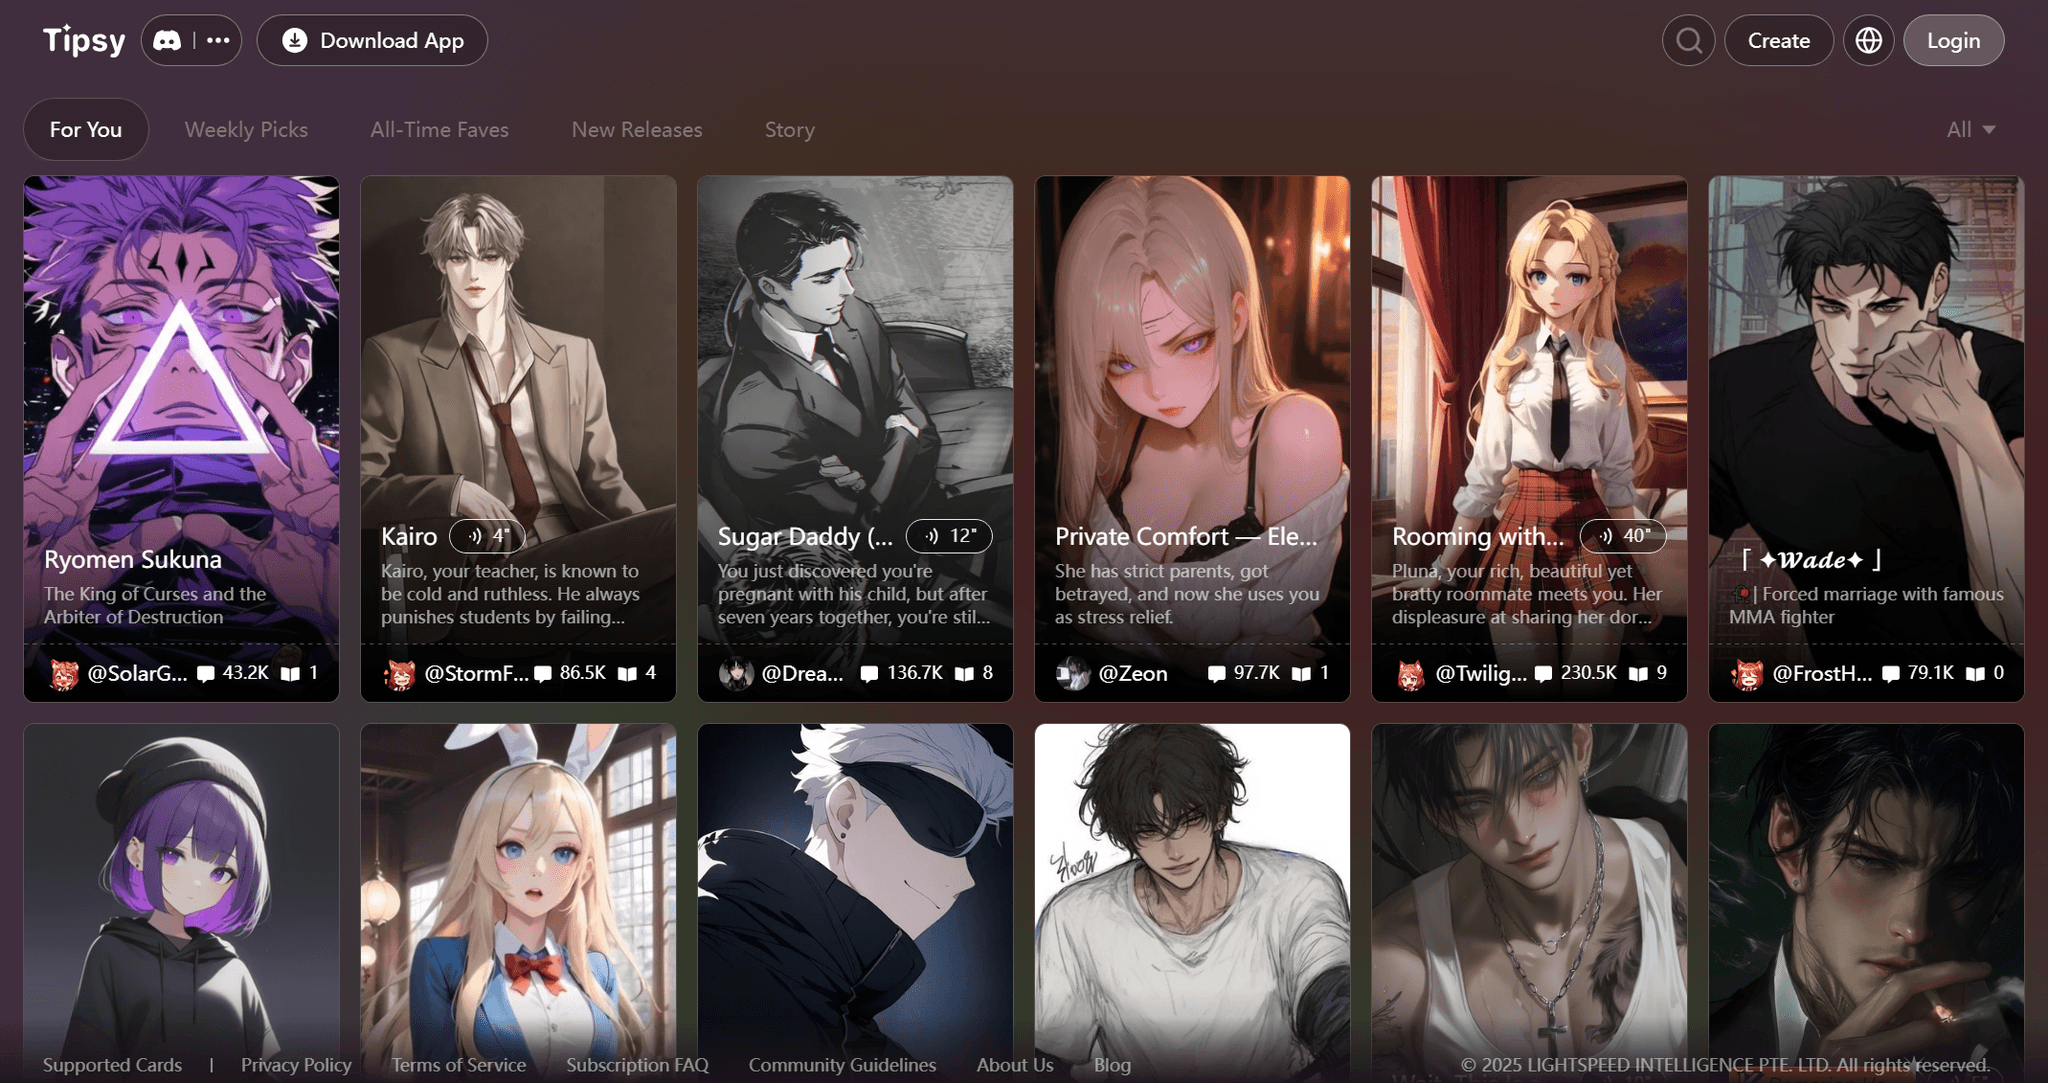Select the Story tab
Screen dimensions: 2048x1083
click(789, 130)
